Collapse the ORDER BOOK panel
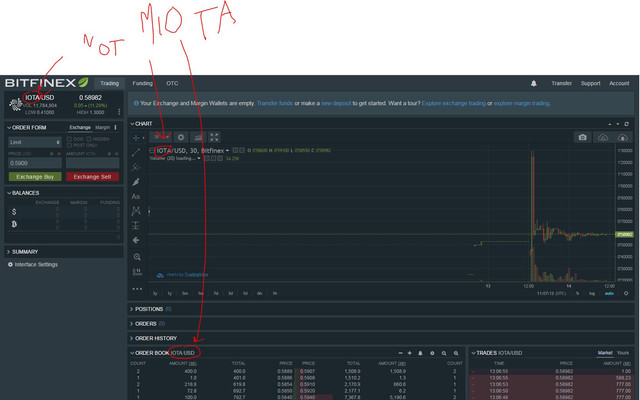 click(132, 353)
